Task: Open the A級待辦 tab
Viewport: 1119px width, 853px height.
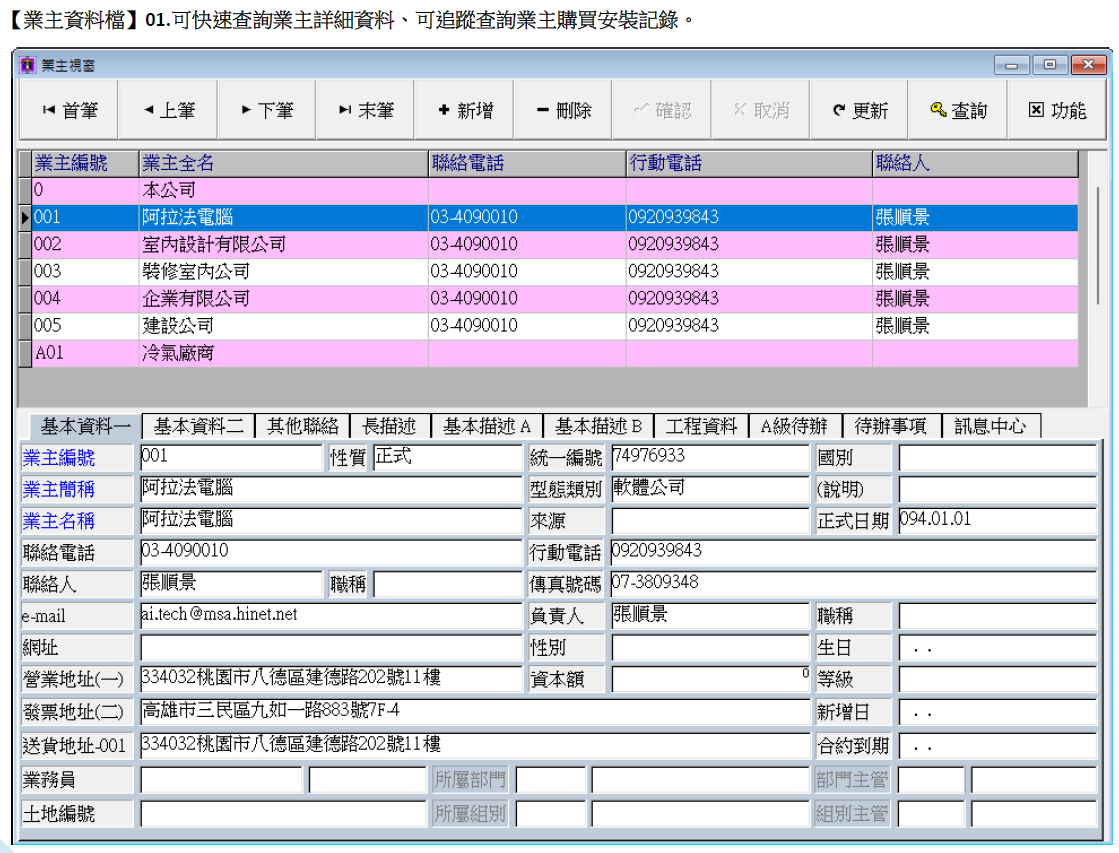Action: (x=794, y=426)
